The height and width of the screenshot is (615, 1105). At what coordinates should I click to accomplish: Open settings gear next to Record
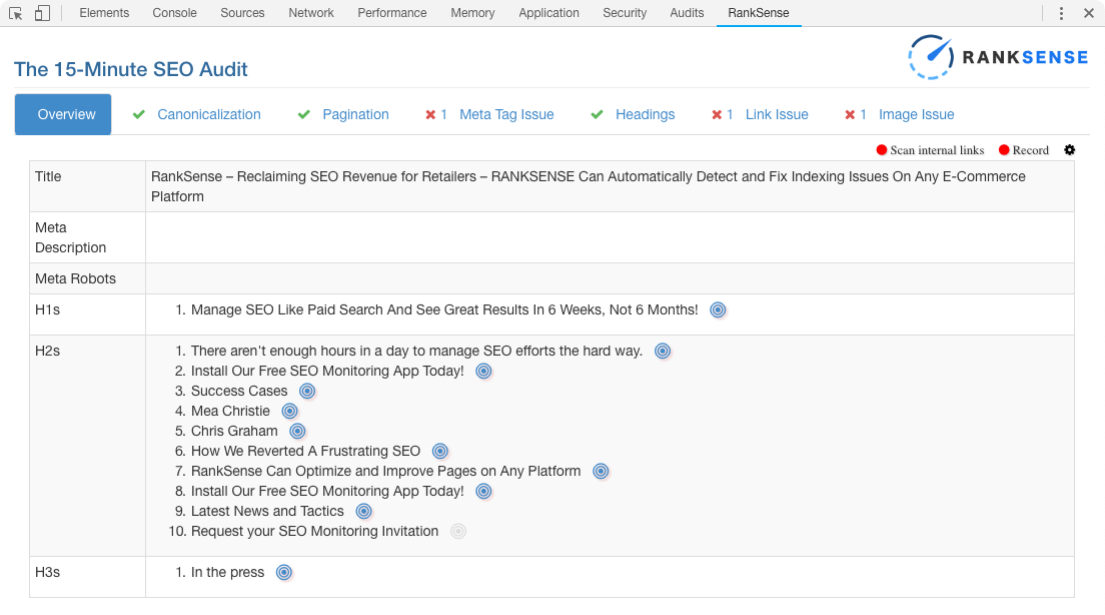1070,150
